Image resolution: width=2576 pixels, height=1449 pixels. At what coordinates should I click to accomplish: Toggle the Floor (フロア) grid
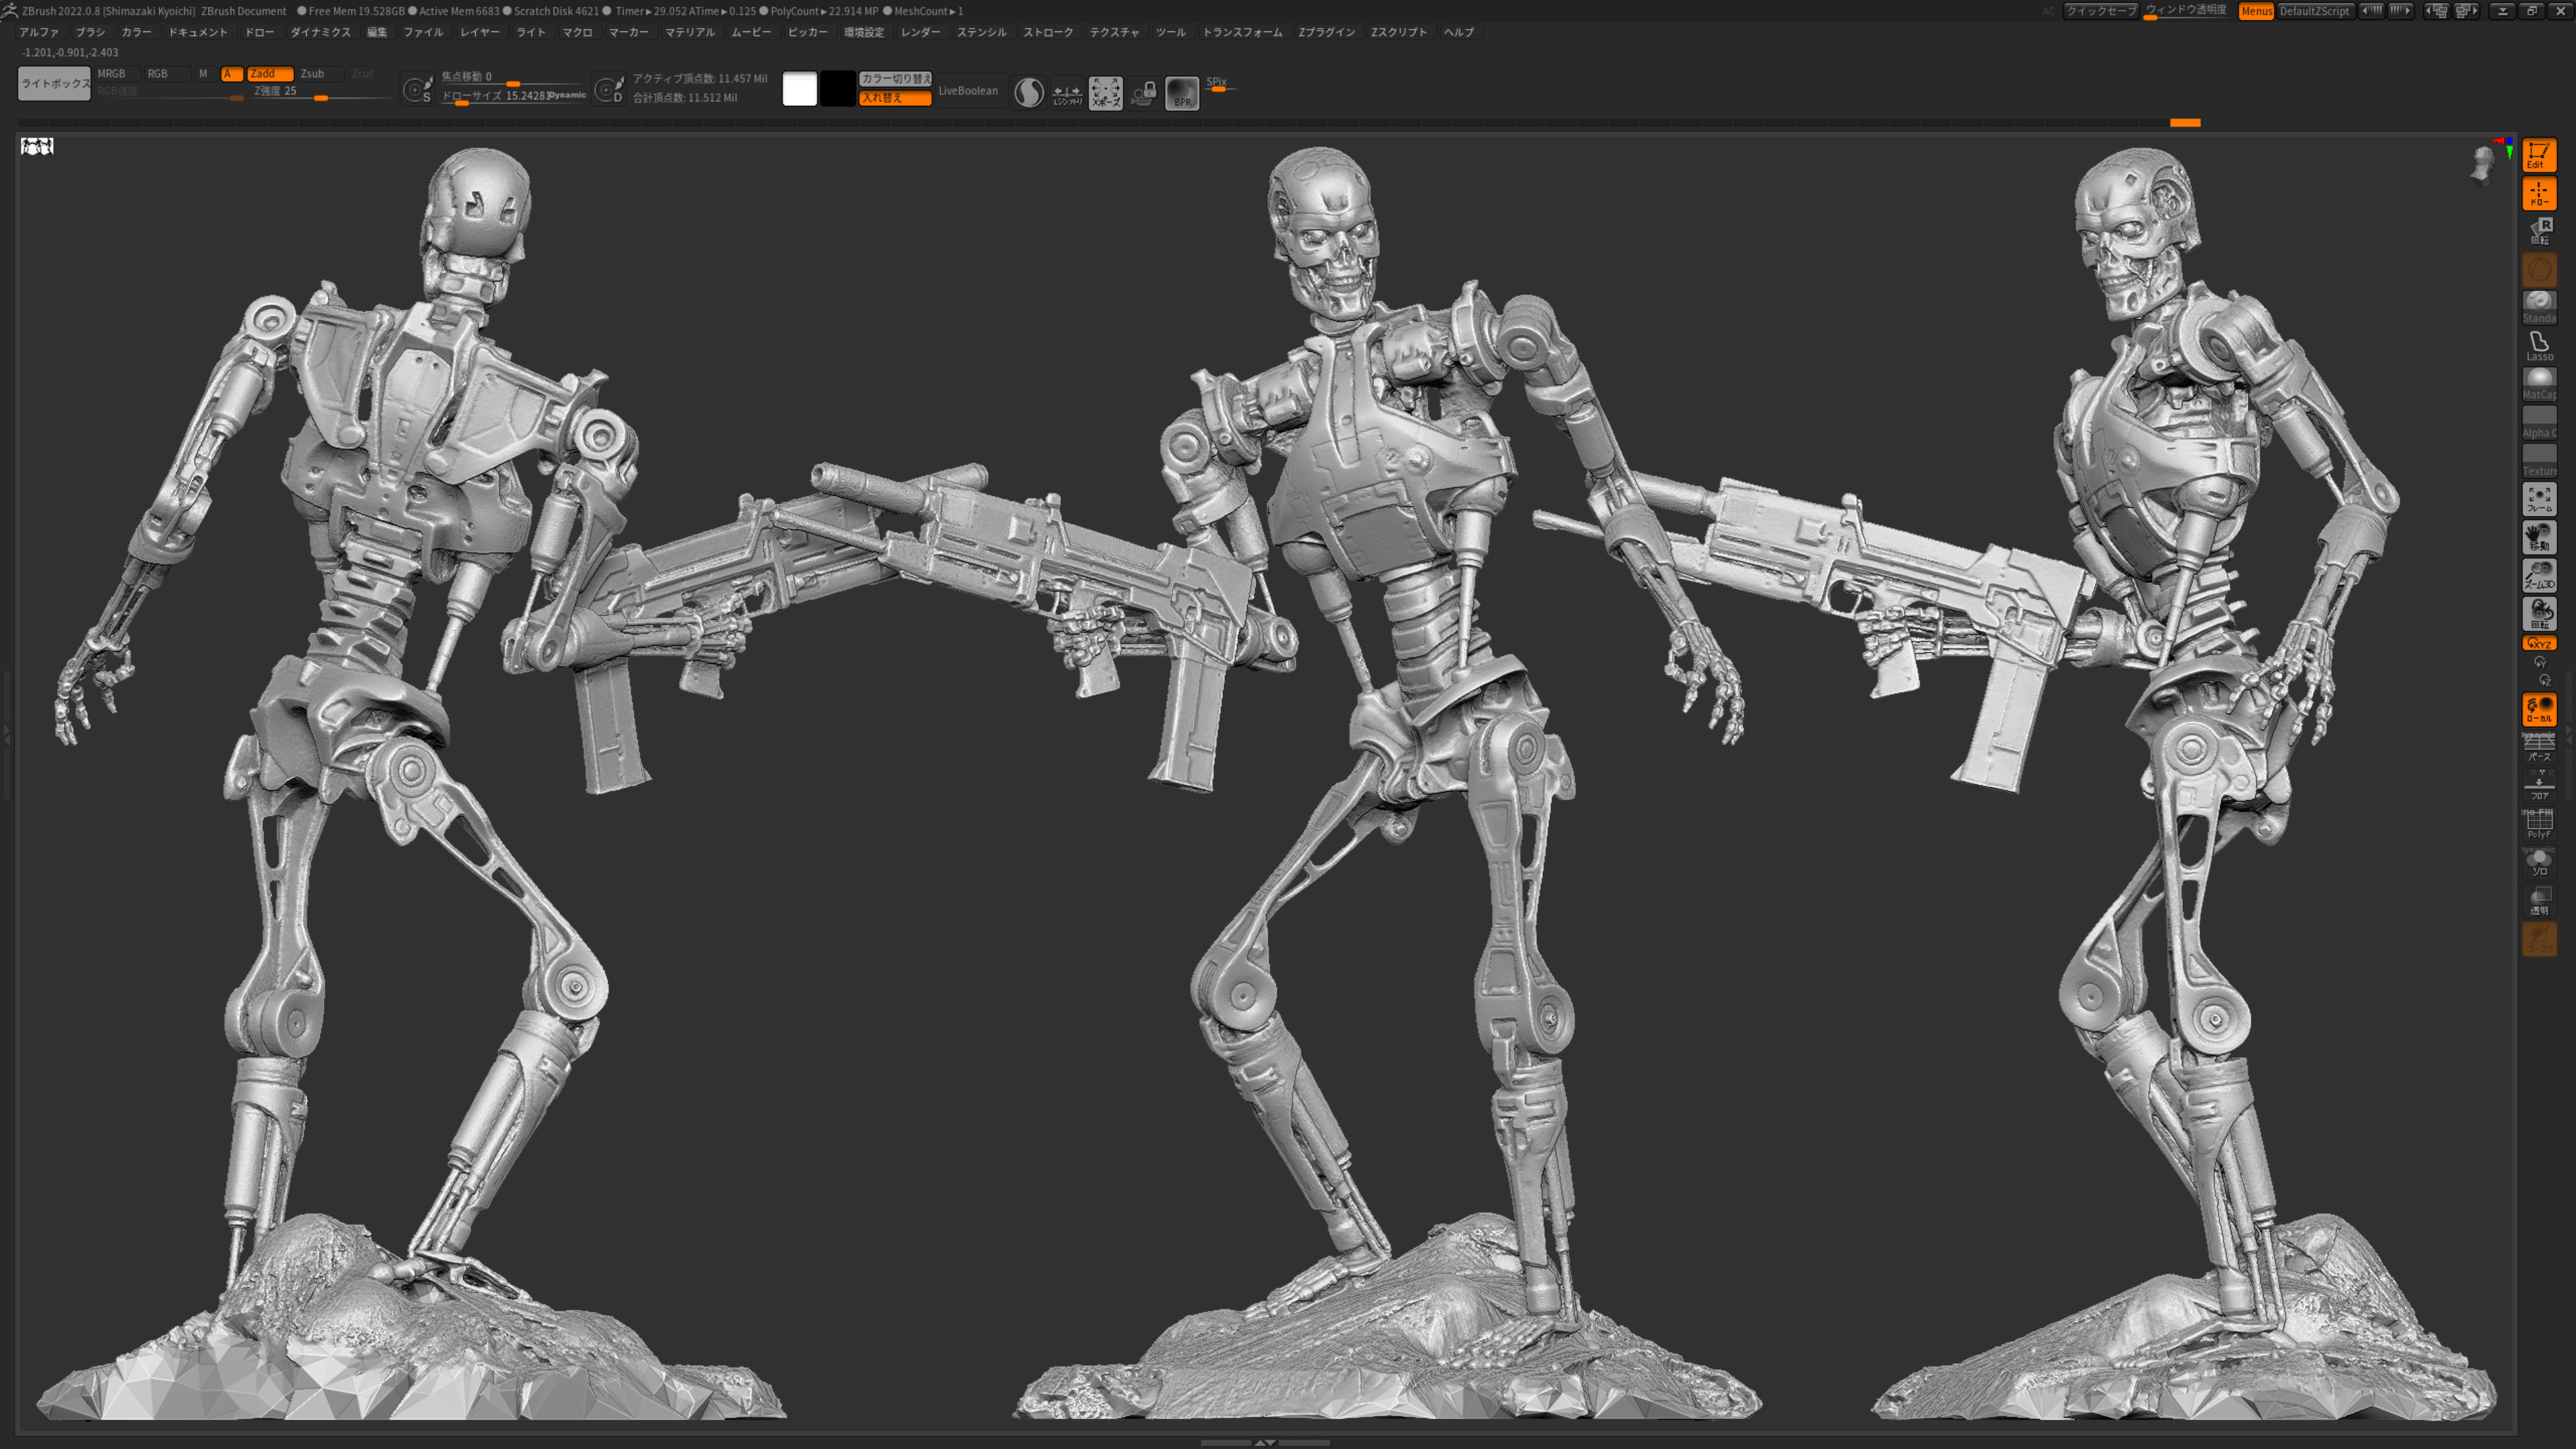tap(2538, 786)
